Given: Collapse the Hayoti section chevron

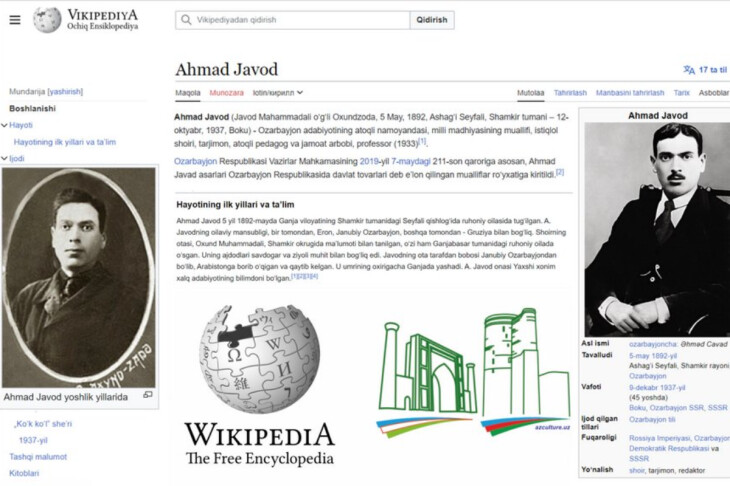Looking at the screenshot, I should [4, 125].
